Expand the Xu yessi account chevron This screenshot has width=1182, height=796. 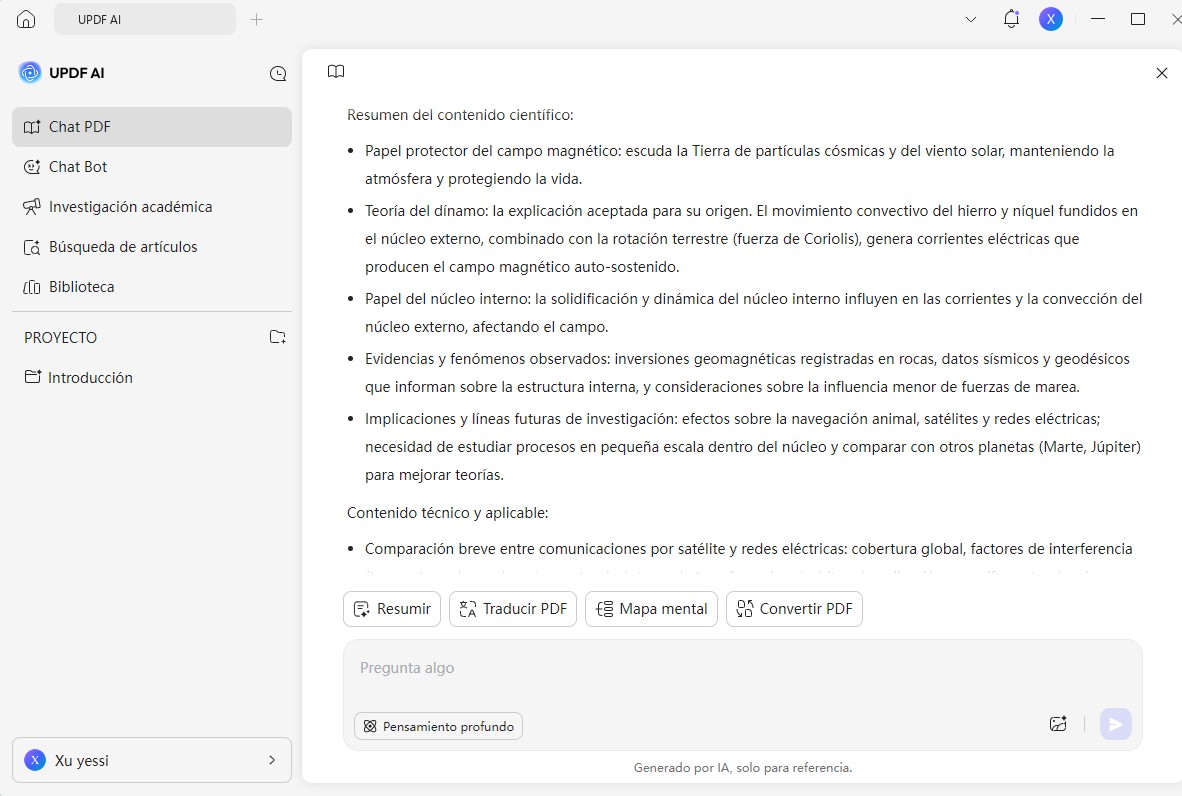tap(272, 760)
